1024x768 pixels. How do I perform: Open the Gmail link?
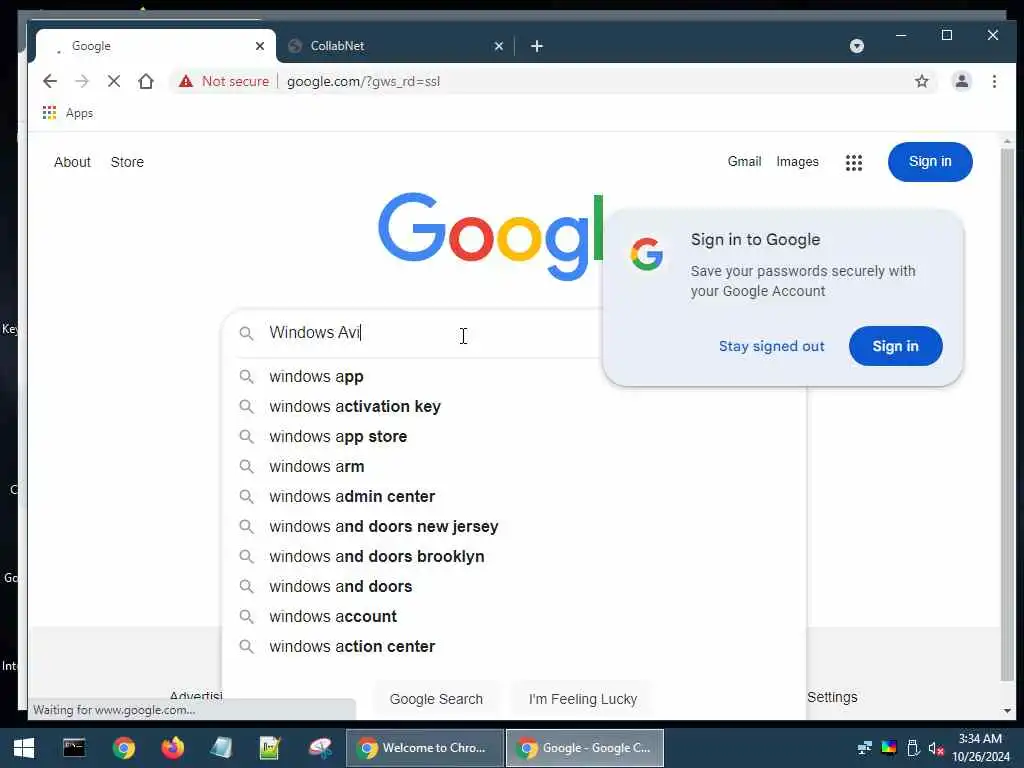[744, 161]
